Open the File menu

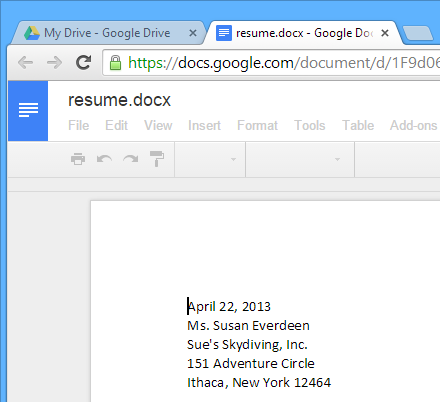pos(79,126)
